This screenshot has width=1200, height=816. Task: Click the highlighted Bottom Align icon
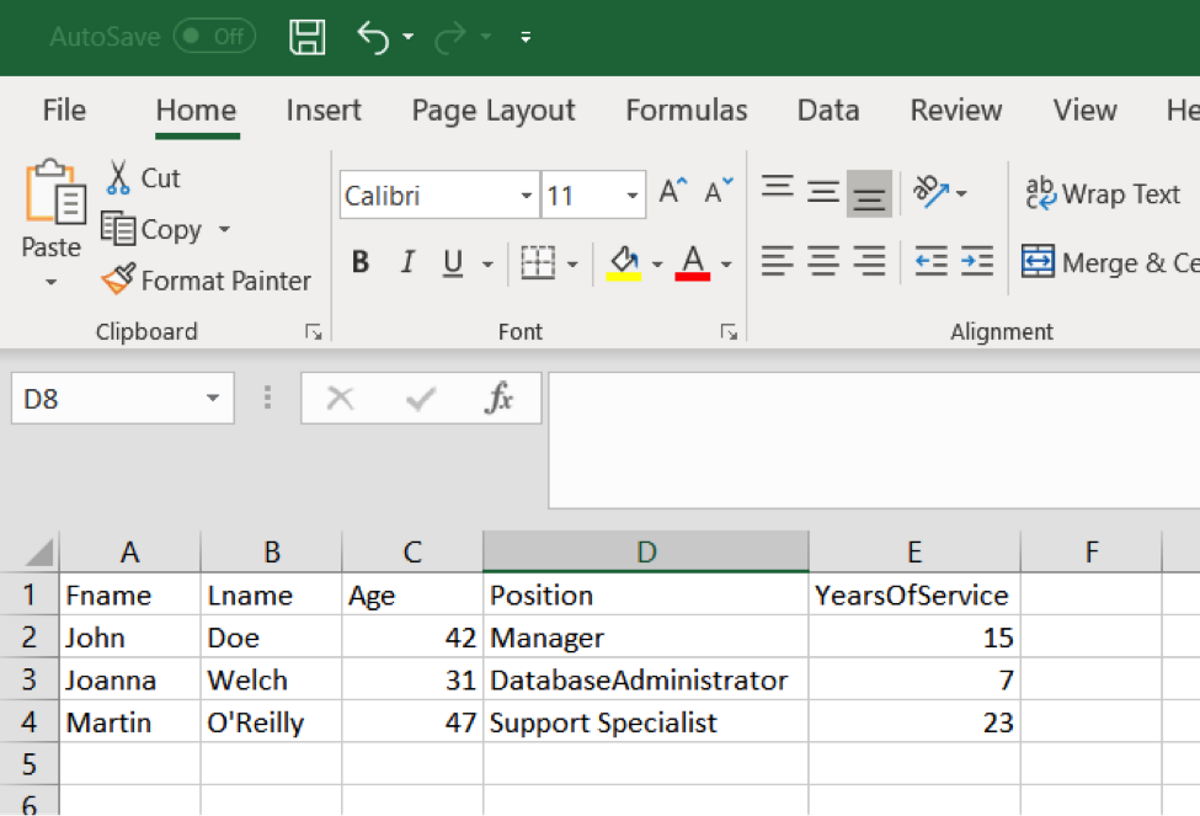(x=869, y=194)
